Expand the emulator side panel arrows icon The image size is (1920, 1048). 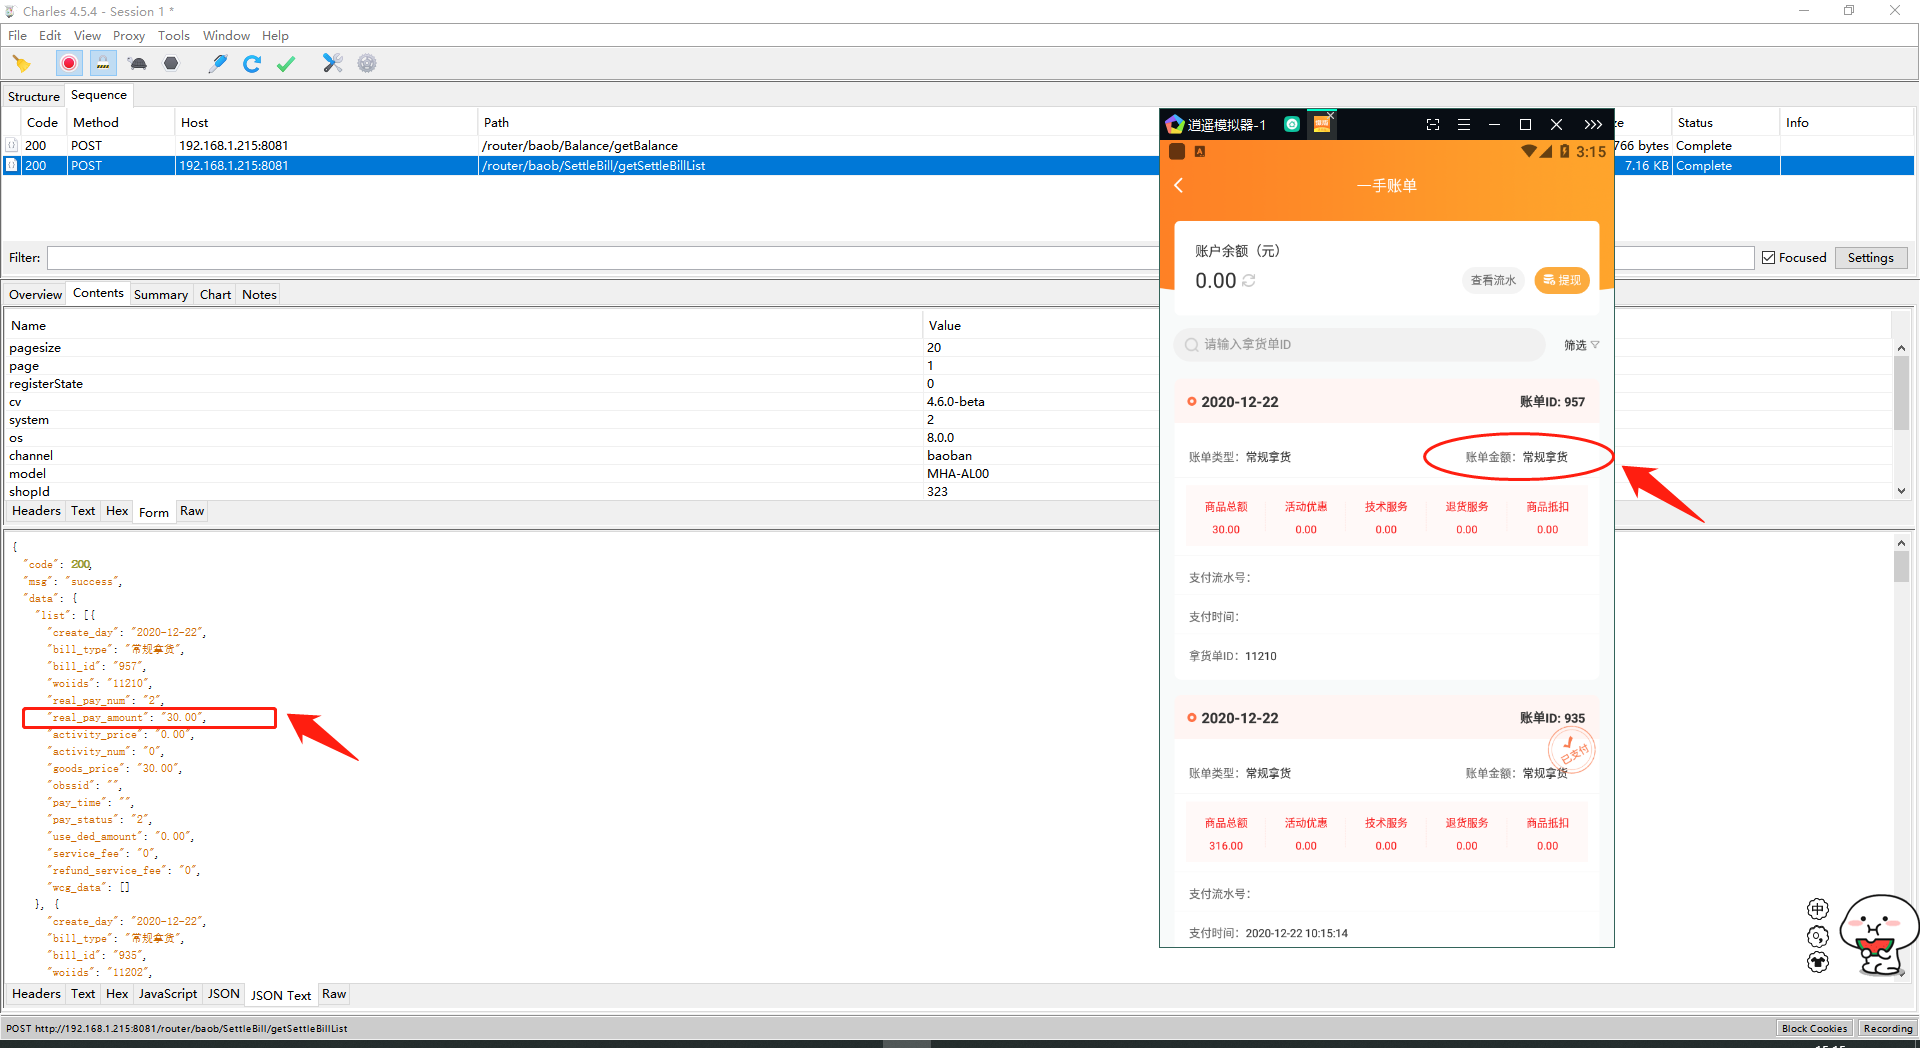pos(1593,125)
